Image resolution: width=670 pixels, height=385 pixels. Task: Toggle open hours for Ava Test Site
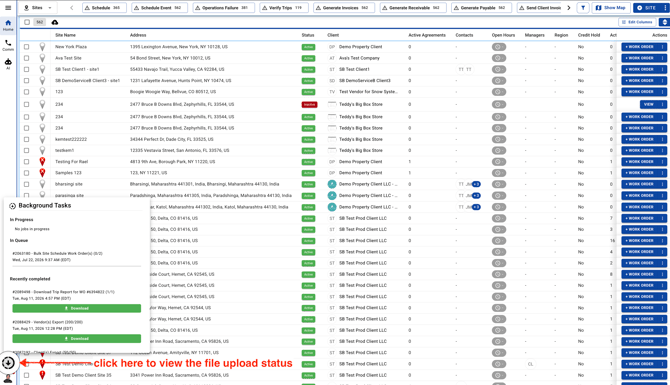(499, 58)
